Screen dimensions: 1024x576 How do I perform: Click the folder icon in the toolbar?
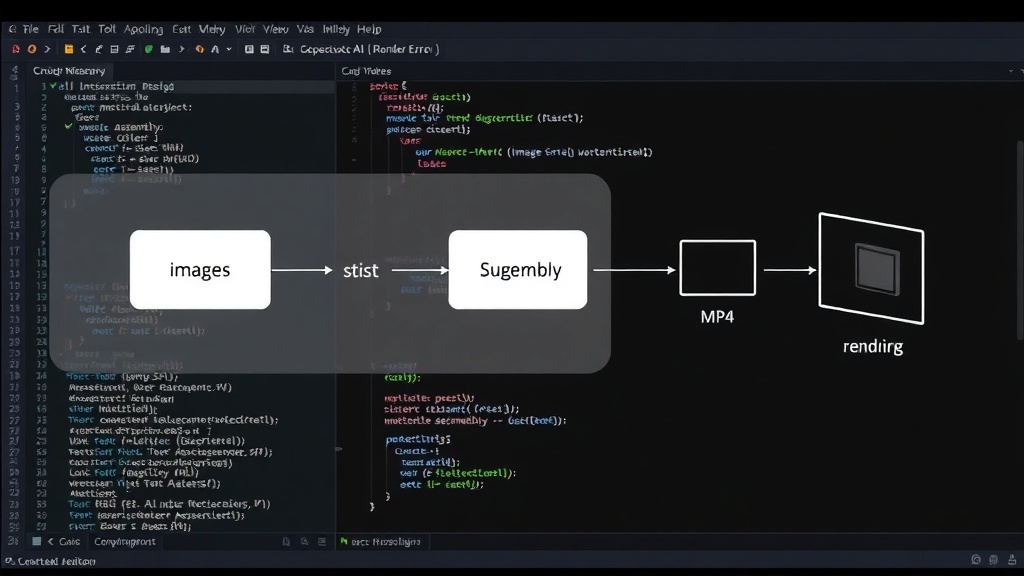pos(165,49)
